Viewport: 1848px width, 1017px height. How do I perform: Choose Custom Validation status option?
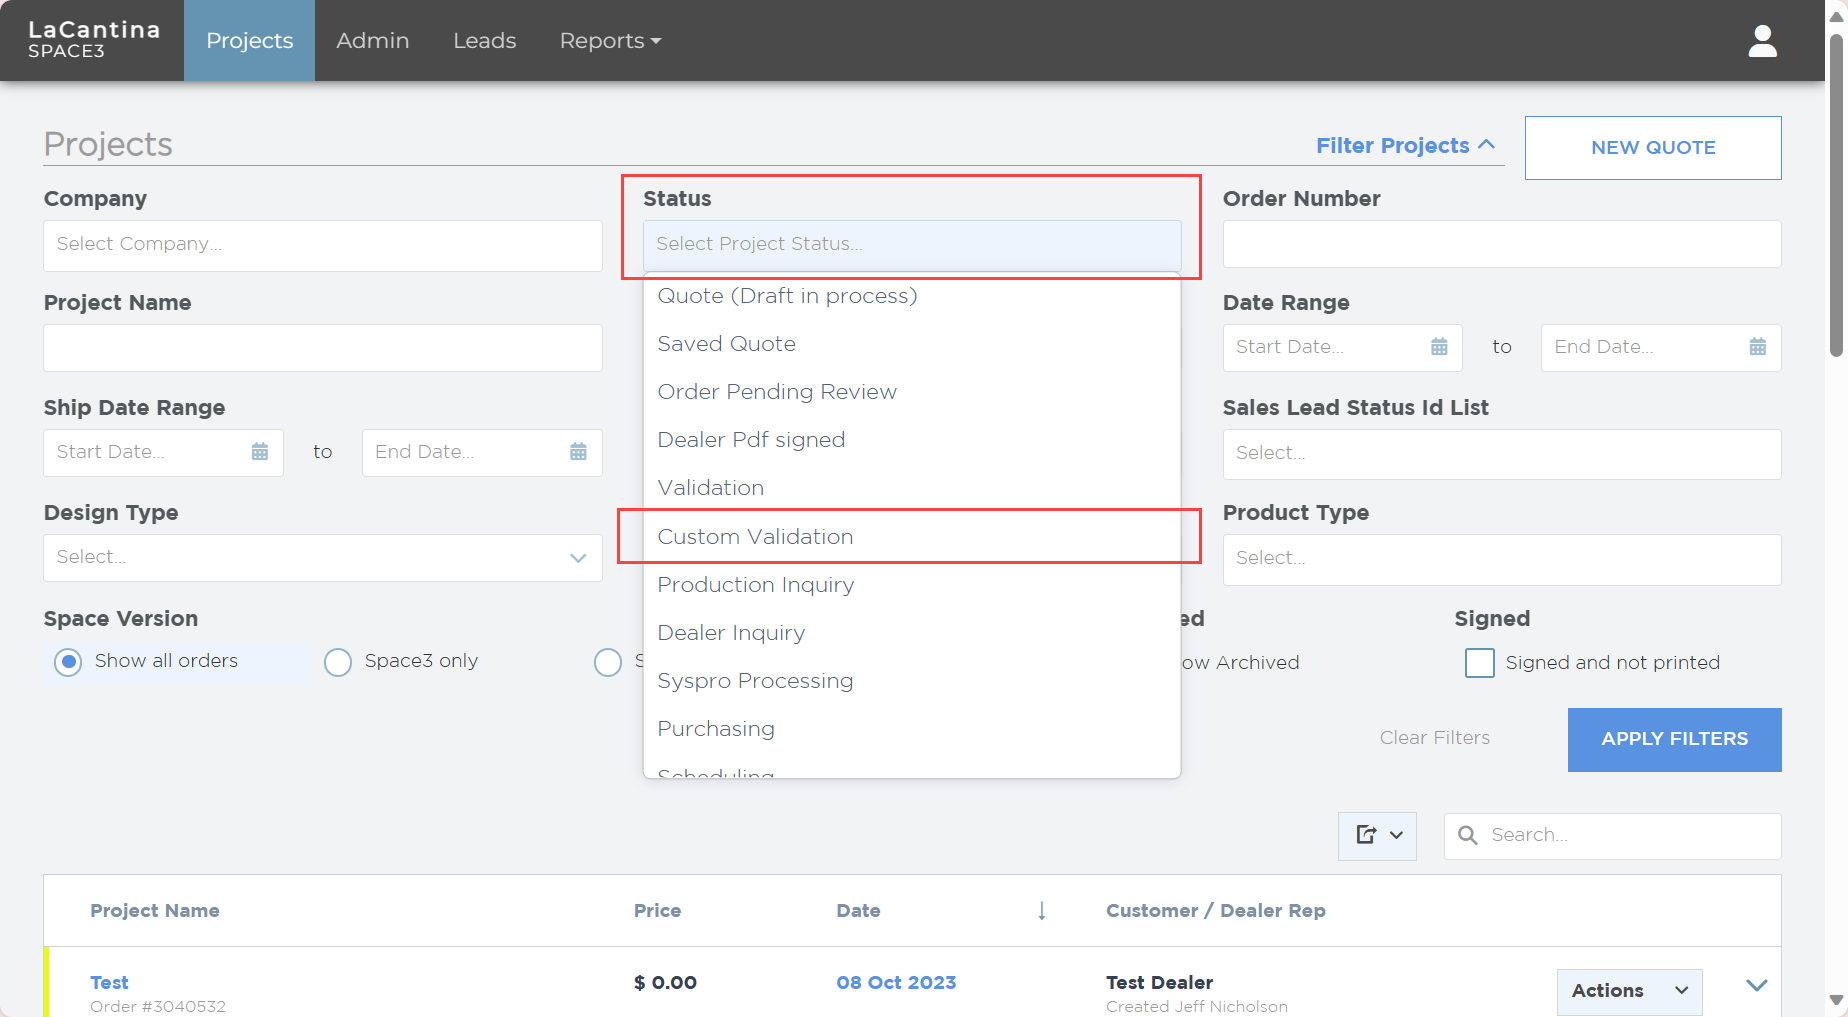click(911, 537)
